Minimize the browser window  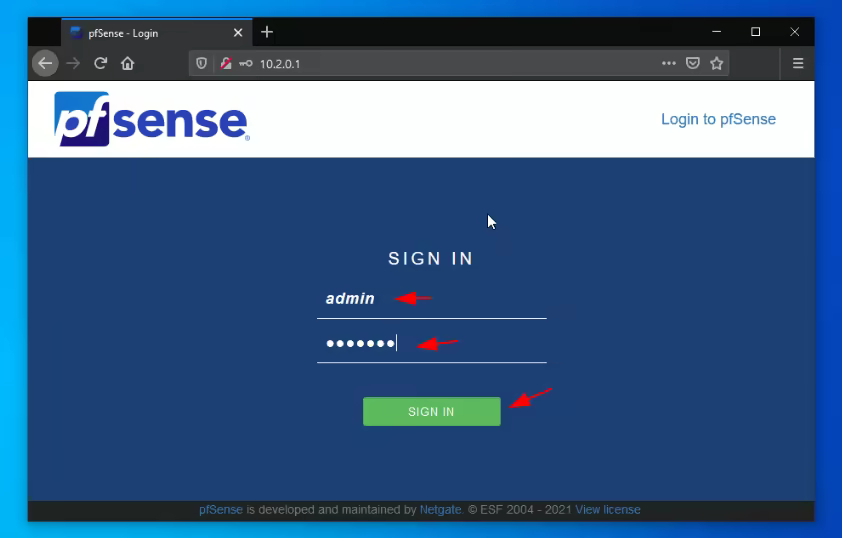pyautogui.click(x=716, y=32)
